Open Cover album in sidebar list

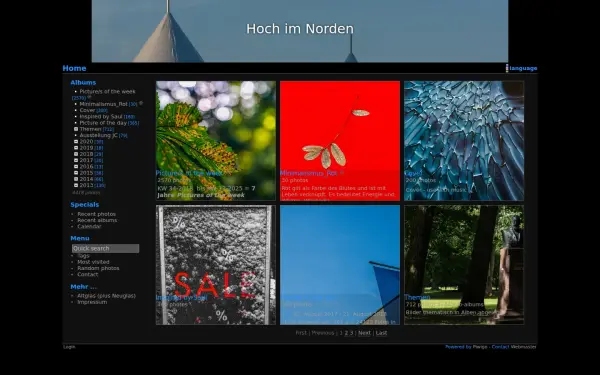point(87,110)
